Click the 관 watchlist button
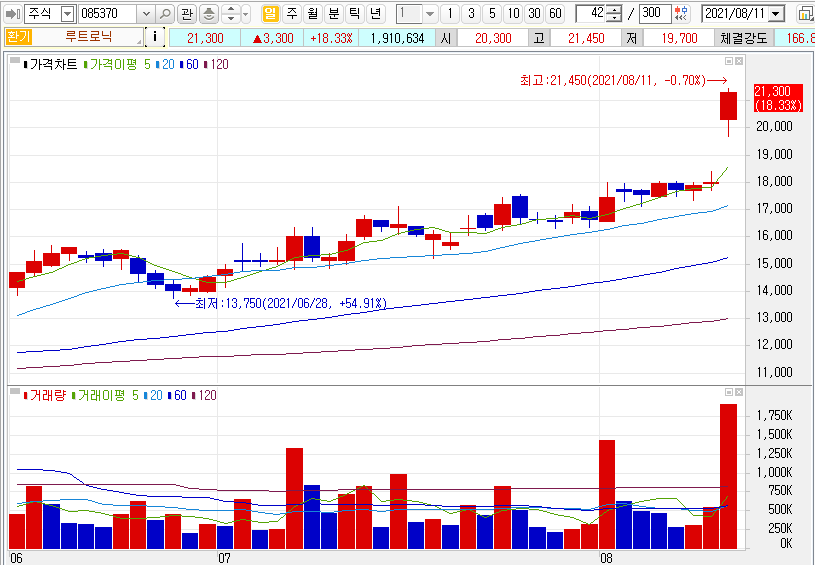Screen dimensions: 815x565 click(x=187, y=14)
